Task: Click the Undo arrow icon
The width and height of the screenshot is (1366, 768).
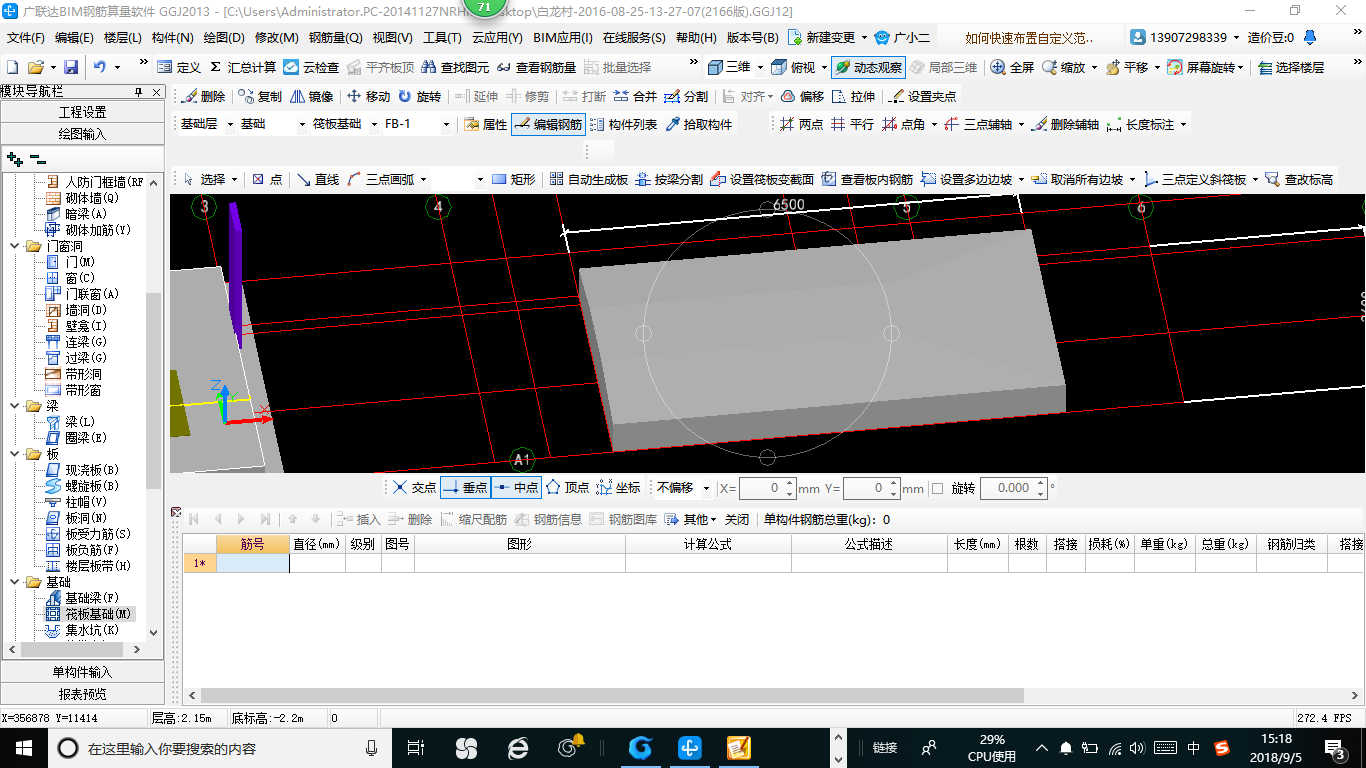Action: [x=100, y=67]
